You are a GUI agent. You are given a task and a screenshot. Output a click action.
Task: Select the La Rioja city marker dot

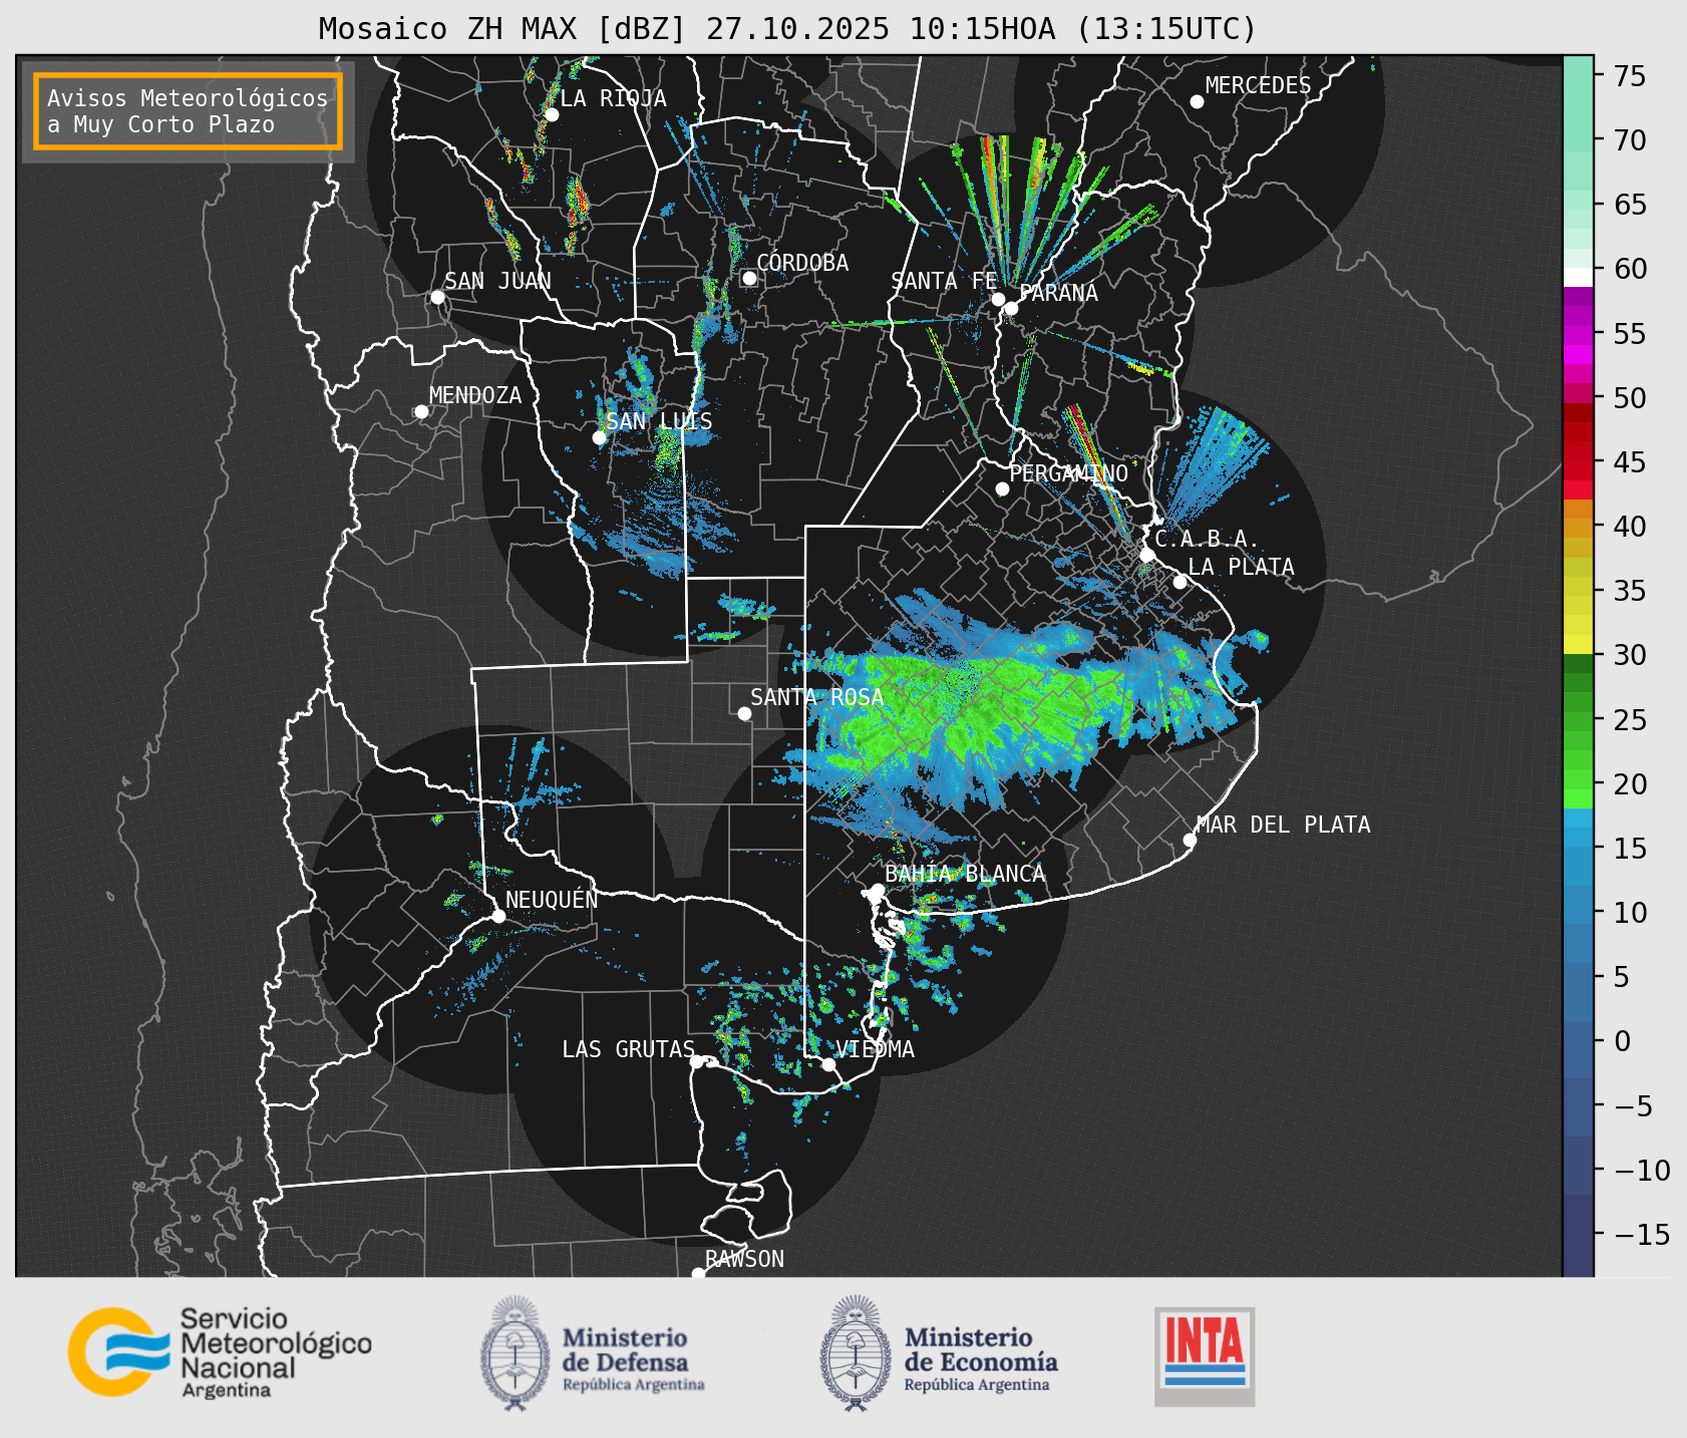pyautogui.click(x=551, y=115)
